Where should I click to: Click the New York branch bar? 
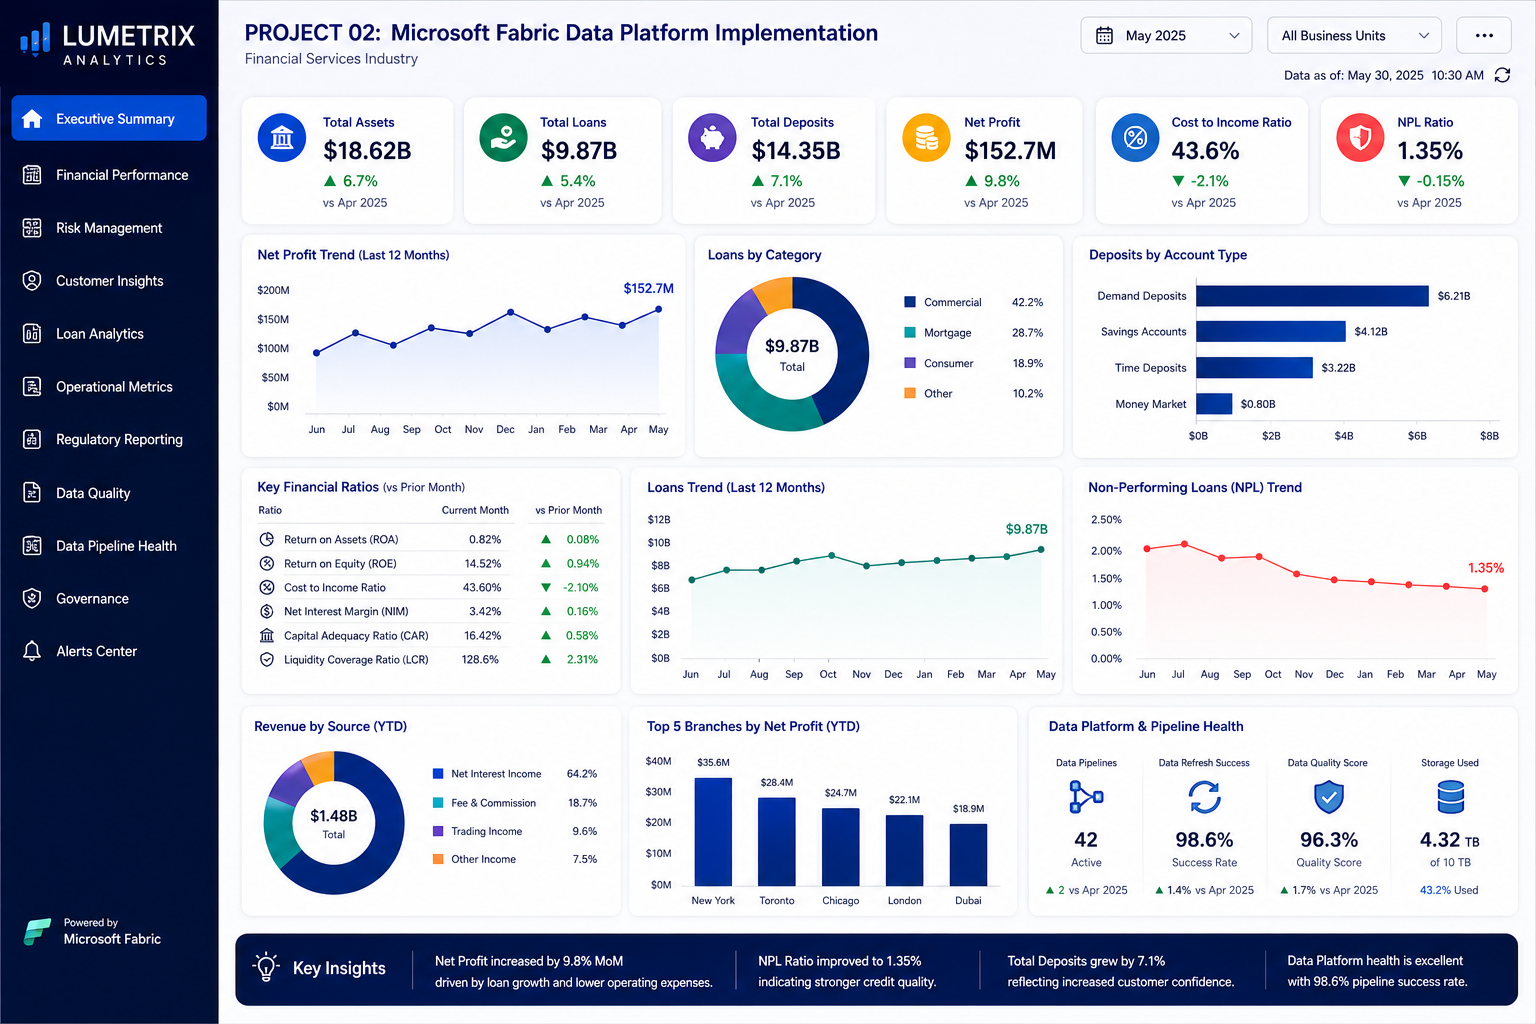713,831
